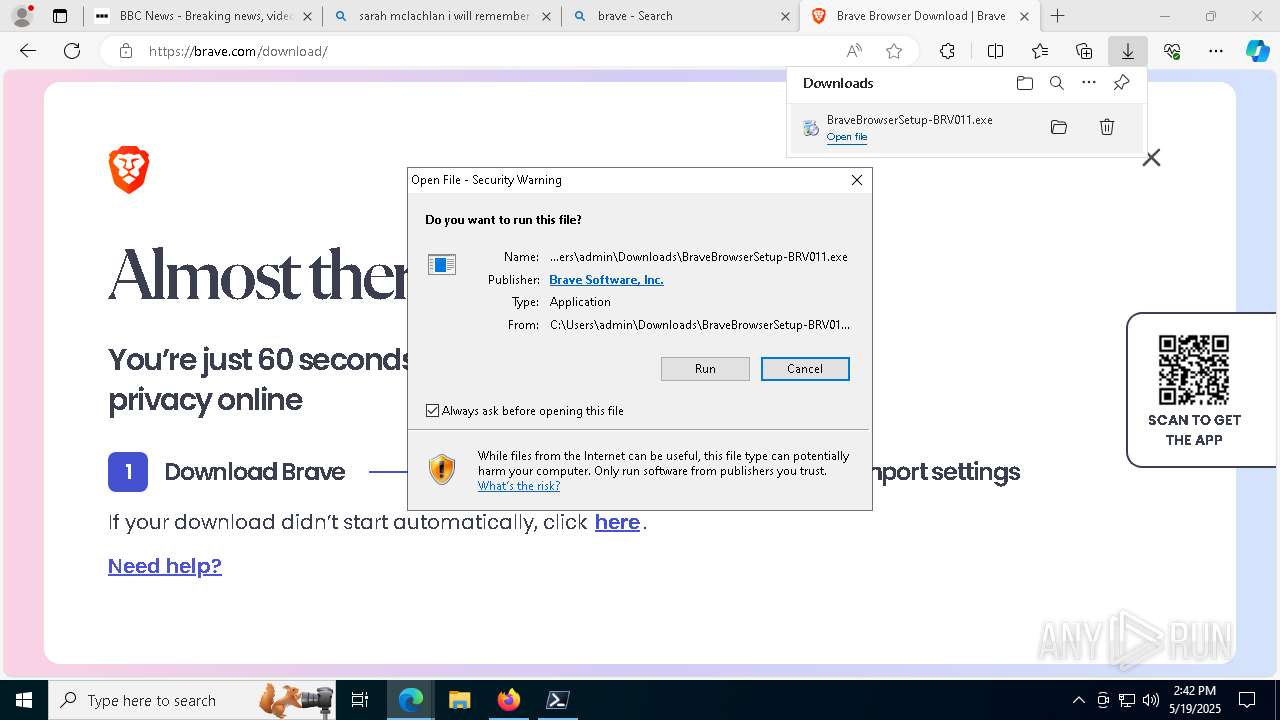Click the network icon in system tray
1280x720 pixels.
[1127, 700]
